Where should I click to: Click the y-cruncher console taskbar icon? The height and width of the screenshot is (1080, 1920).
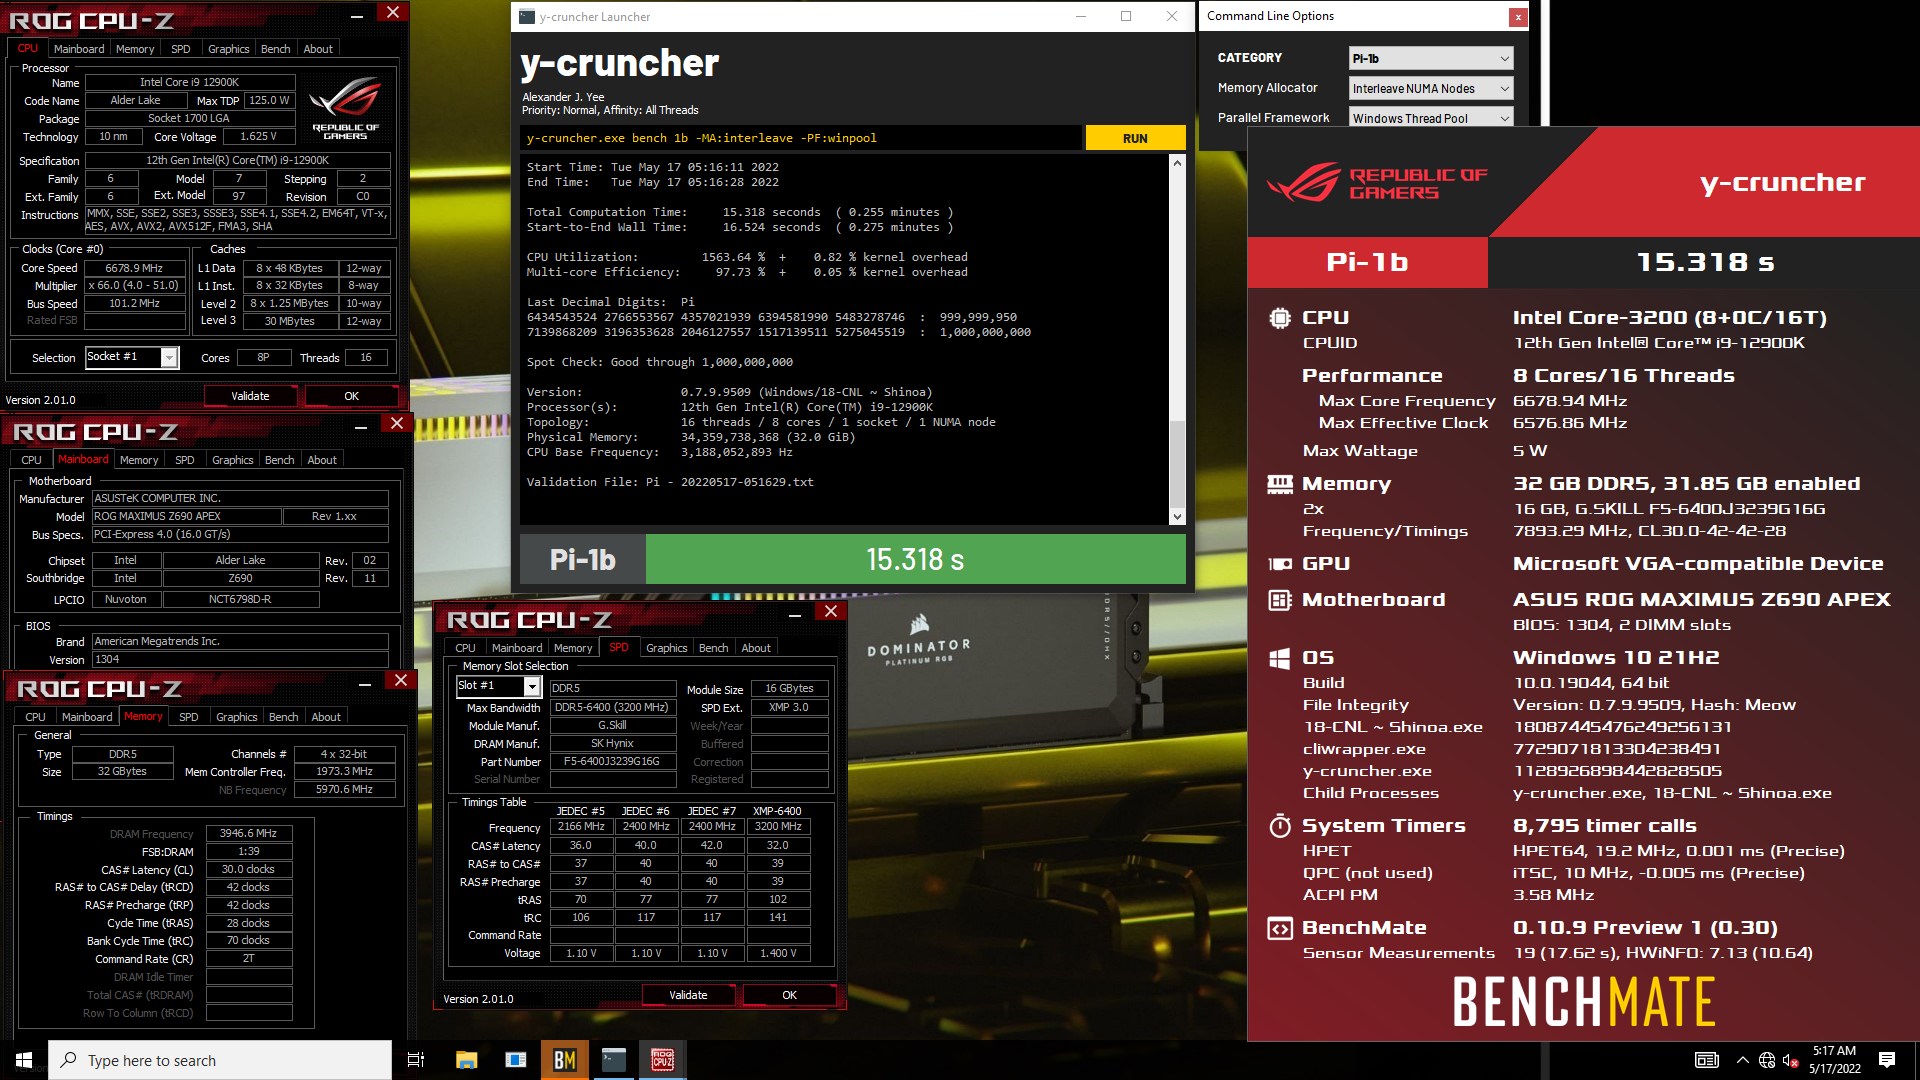coord(613,1060)
